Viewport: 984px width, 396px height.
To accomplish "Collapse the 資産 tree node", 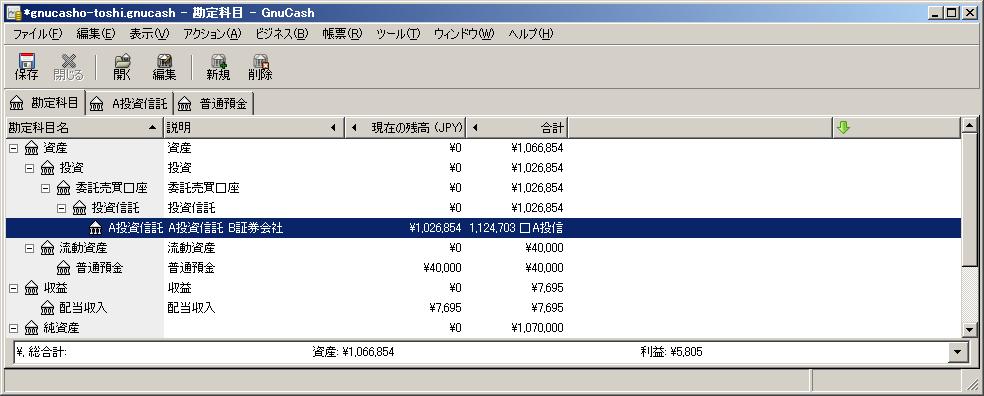I will click(x=13, y=149).
